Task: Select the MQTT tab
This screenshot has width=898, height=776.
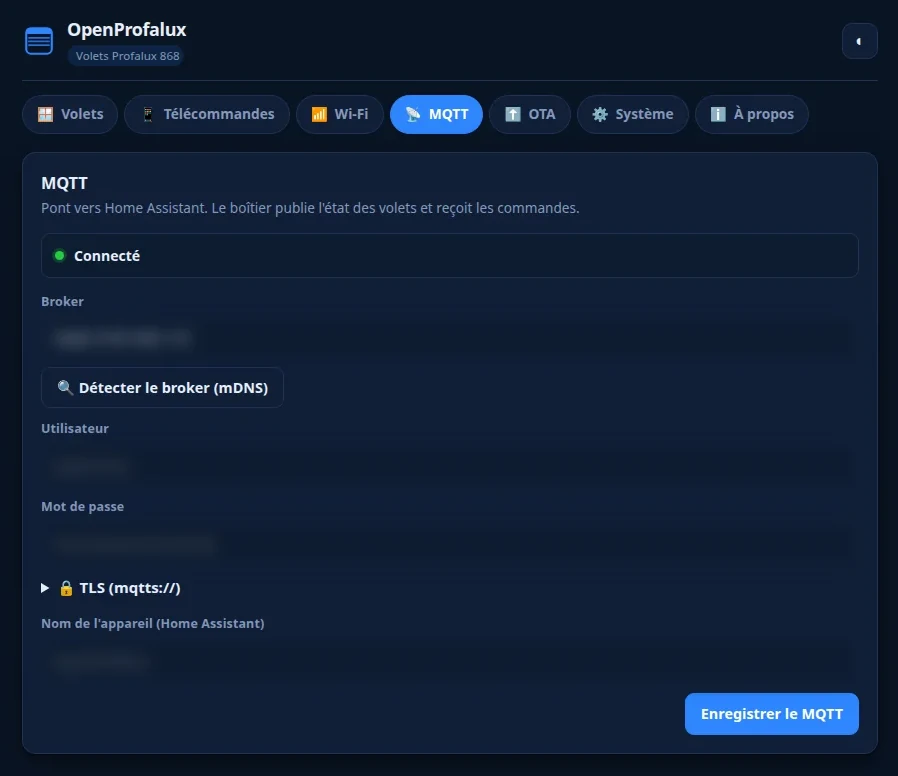Action: click(436, 114)
